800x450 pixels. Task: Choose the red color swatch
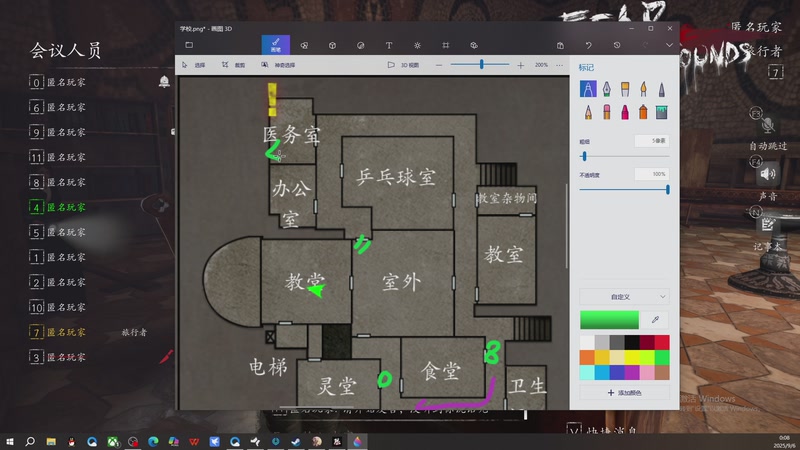662,342
